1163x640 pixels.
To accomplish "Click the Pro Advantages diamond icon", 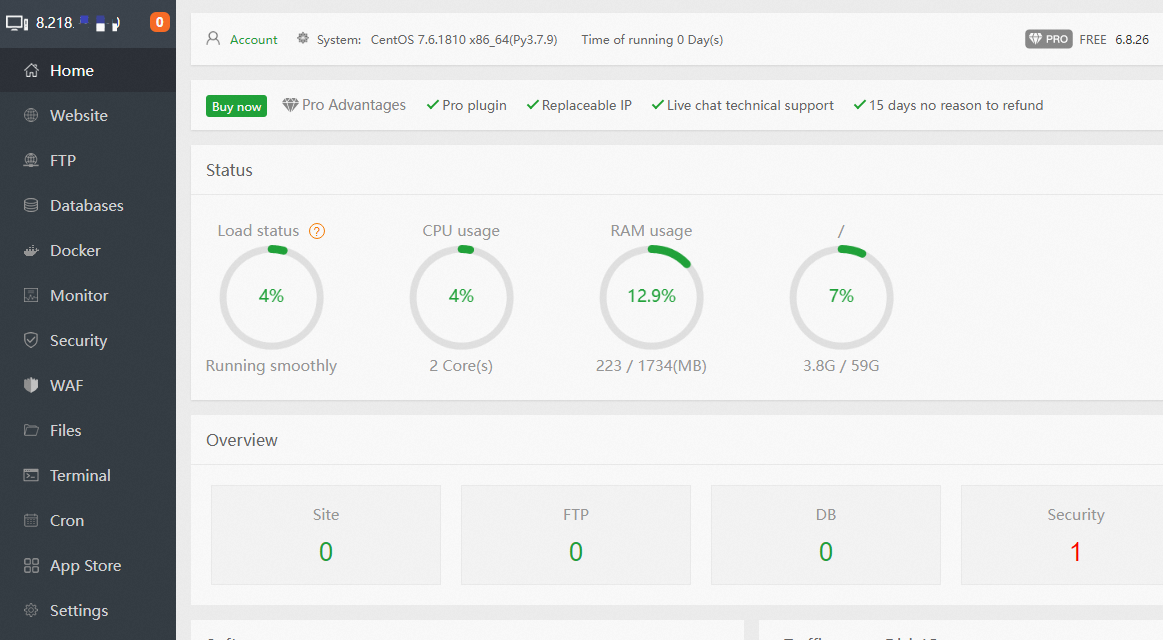I will [x=291, y=105].
